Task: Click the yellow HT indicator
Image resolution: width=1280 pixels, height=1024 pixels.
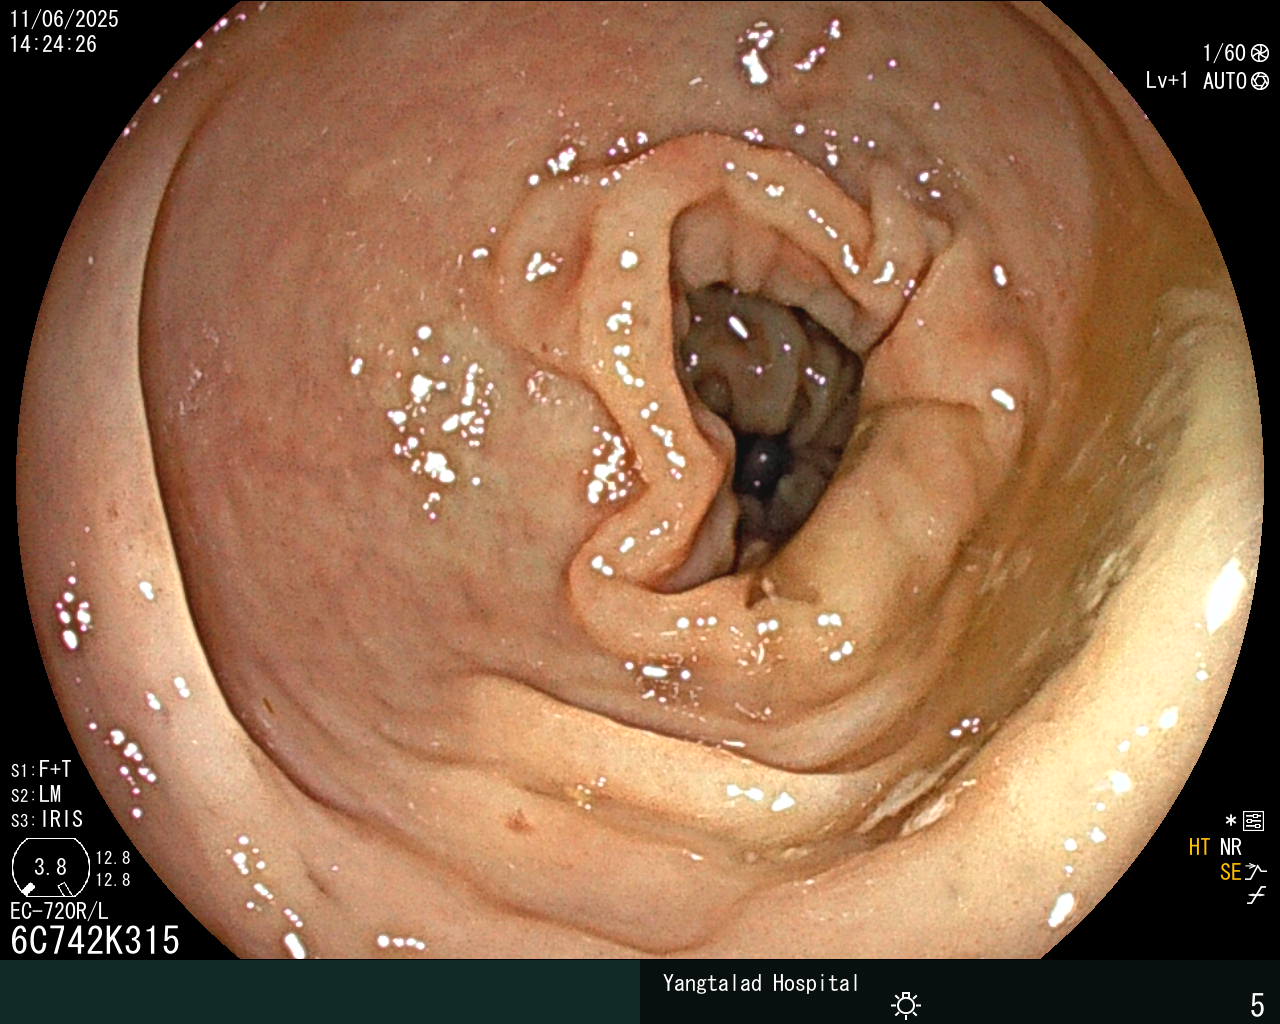Action: pyautogui.click(x=1200, y=847)
